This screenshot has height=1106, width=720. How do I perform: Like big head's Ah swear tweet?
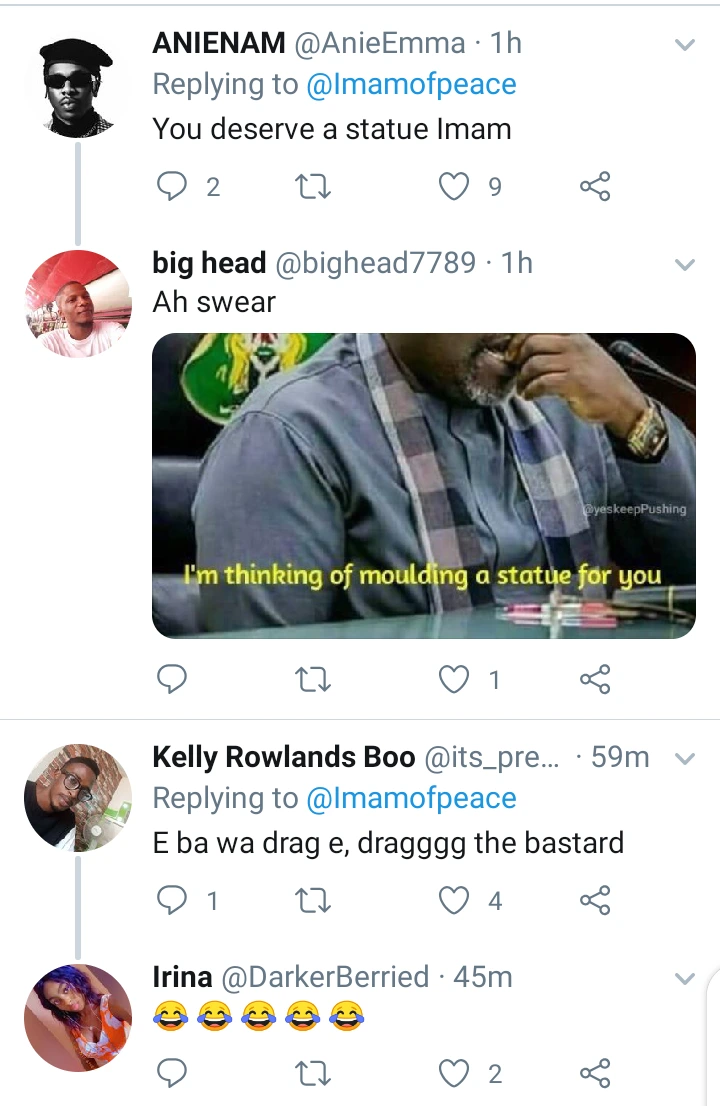pyautogui.click(x=453, y=679)
